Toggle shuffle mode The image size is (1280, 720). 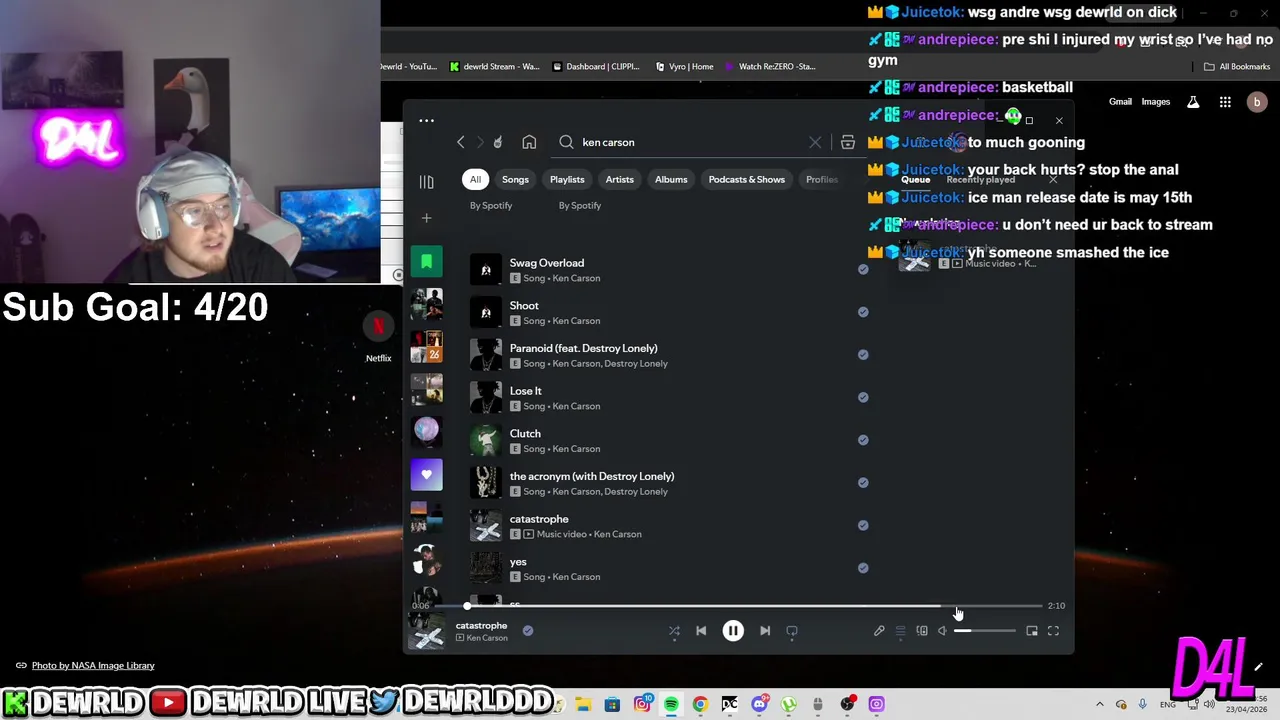pyautogui.click(x=674, y=631)
